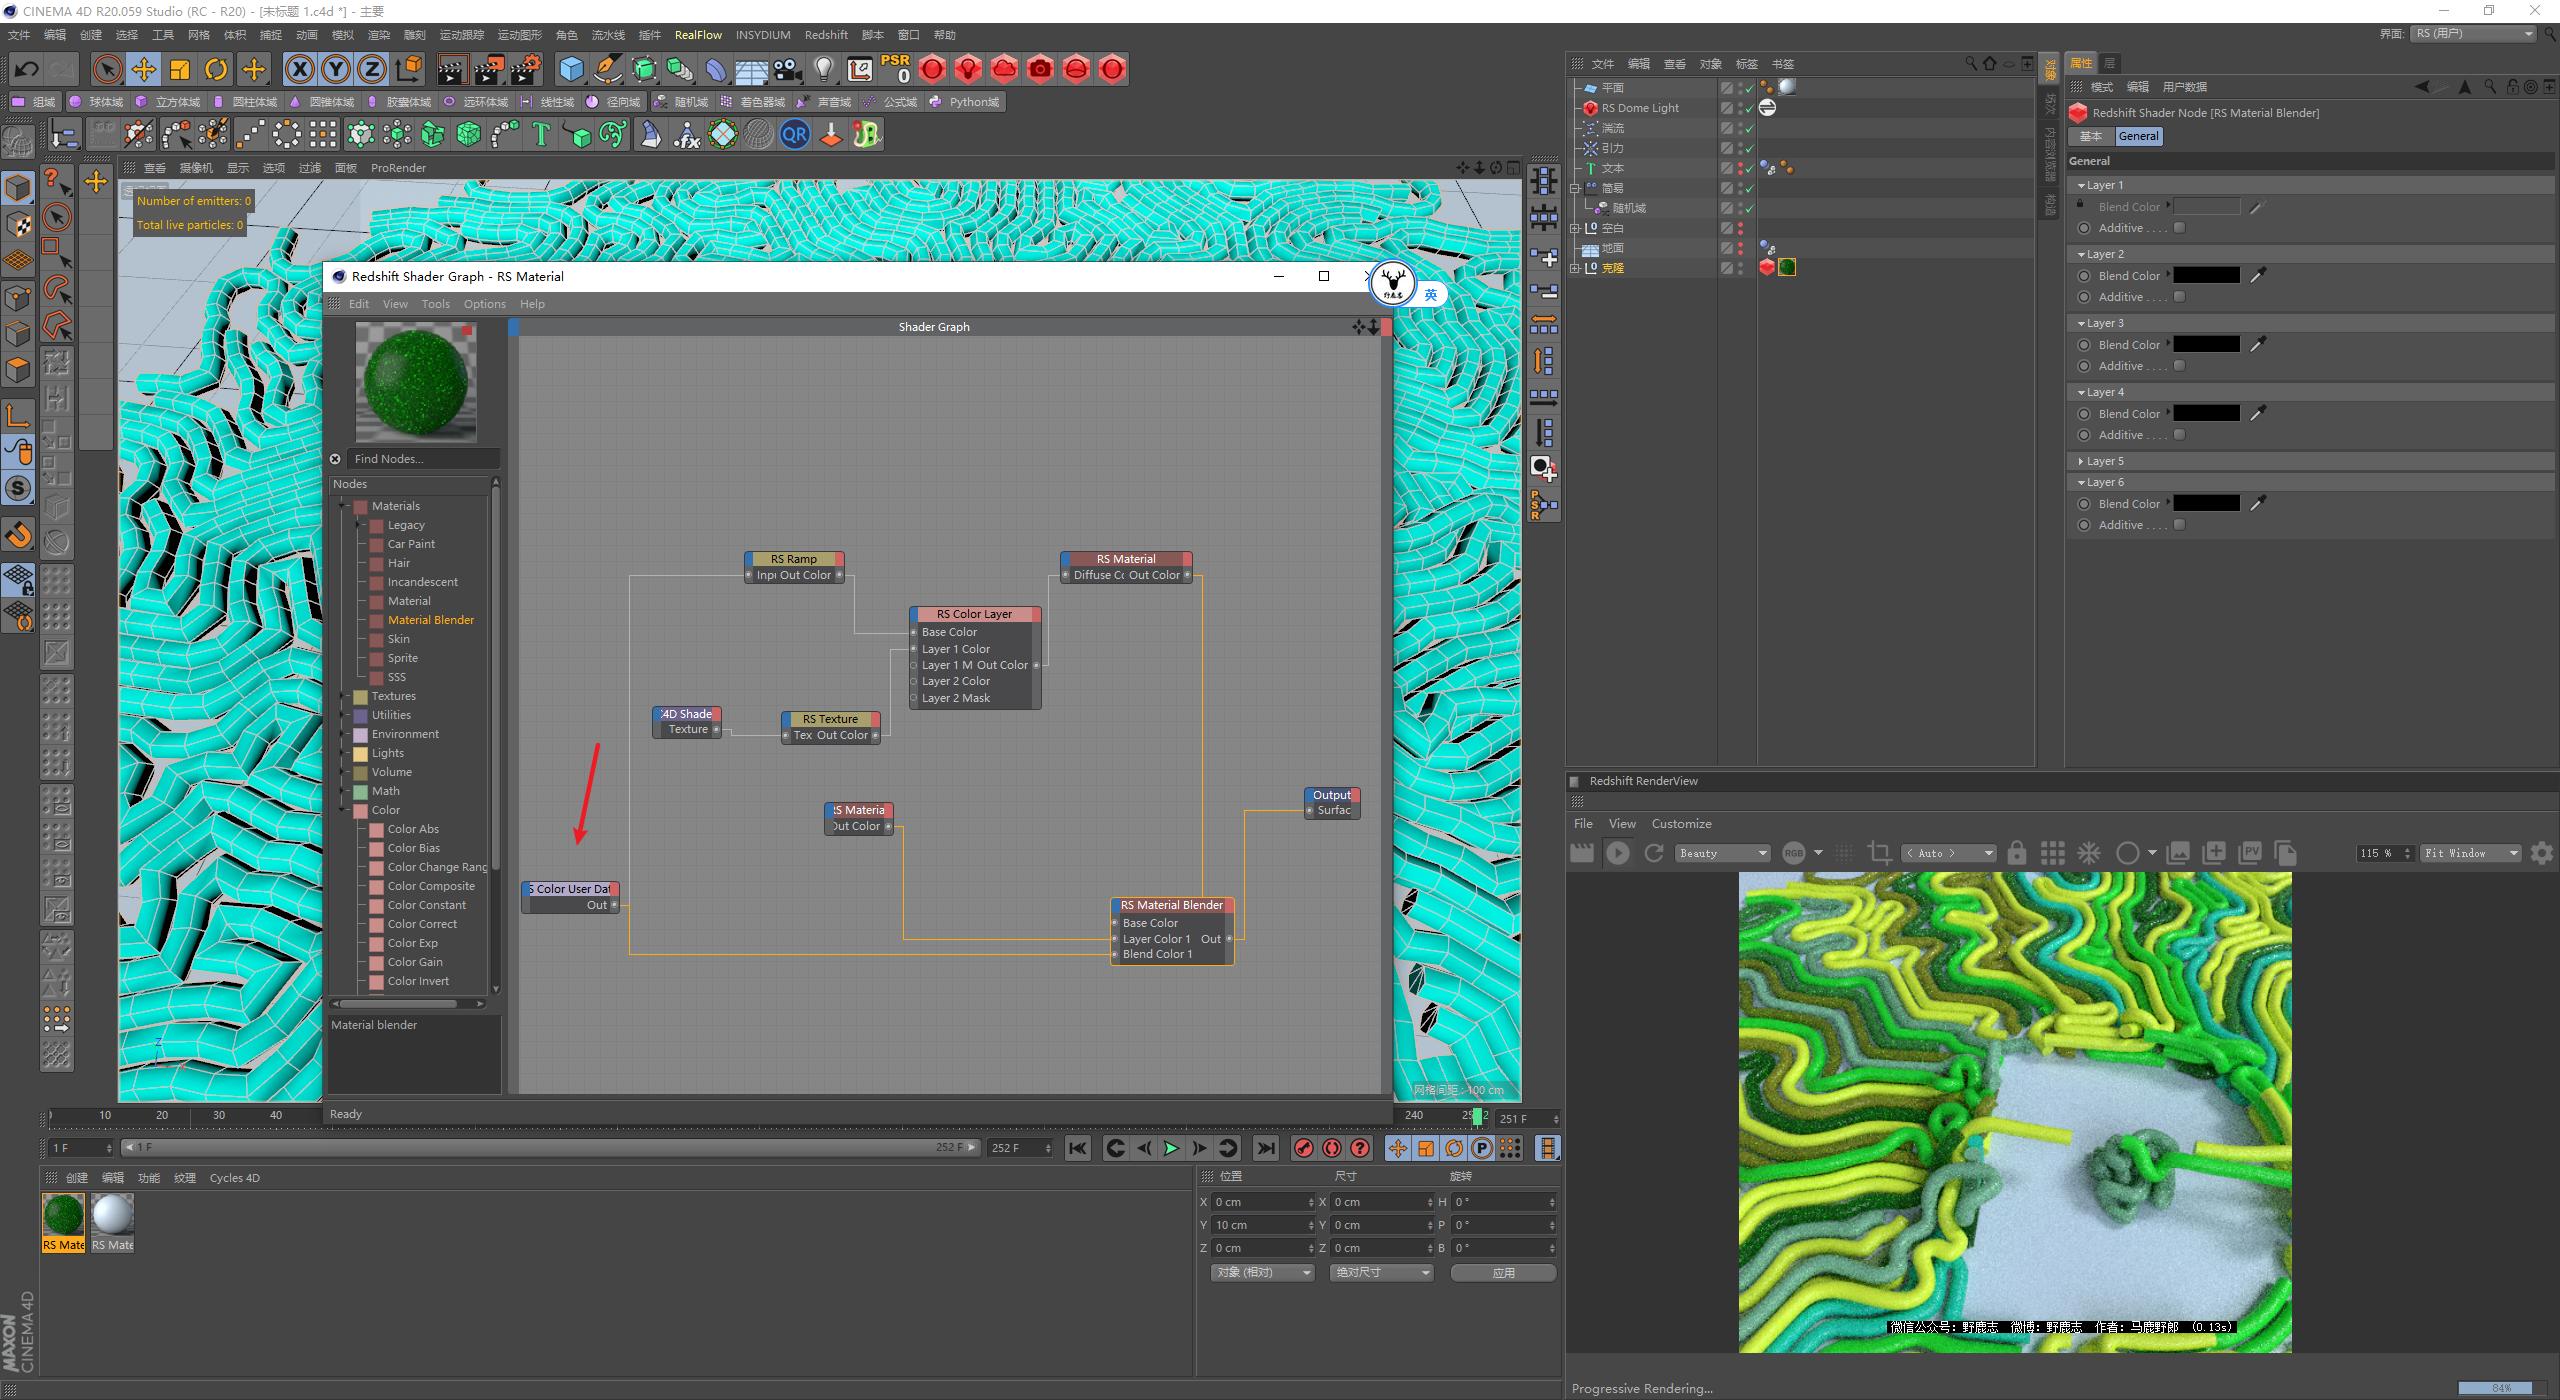Click the camera snapshot icon in the Redshift toolbar

click(1040, 68)
